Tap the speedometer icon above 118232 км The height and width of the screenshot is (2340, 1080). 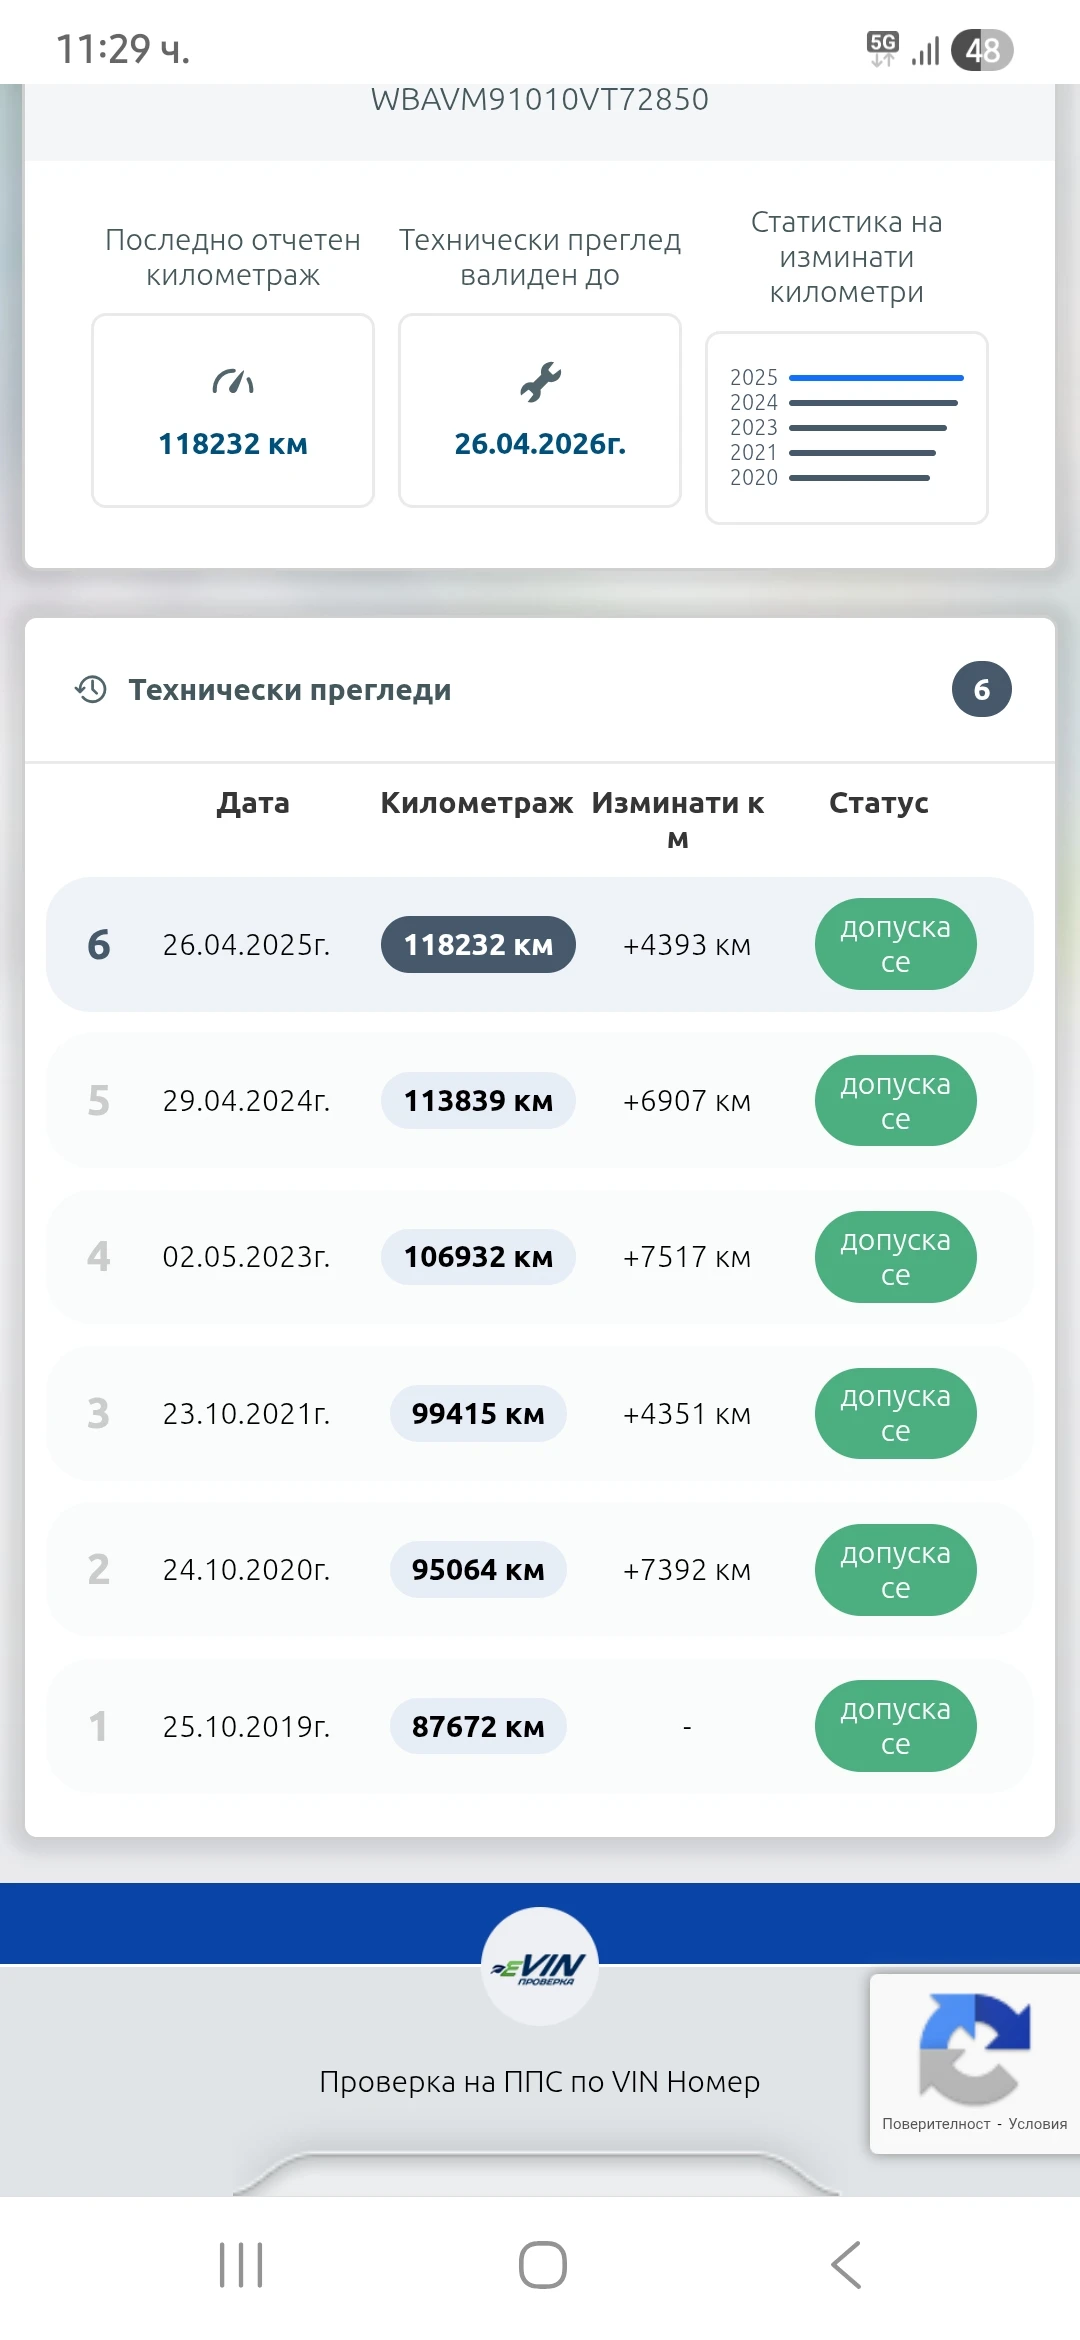(233, 382)
